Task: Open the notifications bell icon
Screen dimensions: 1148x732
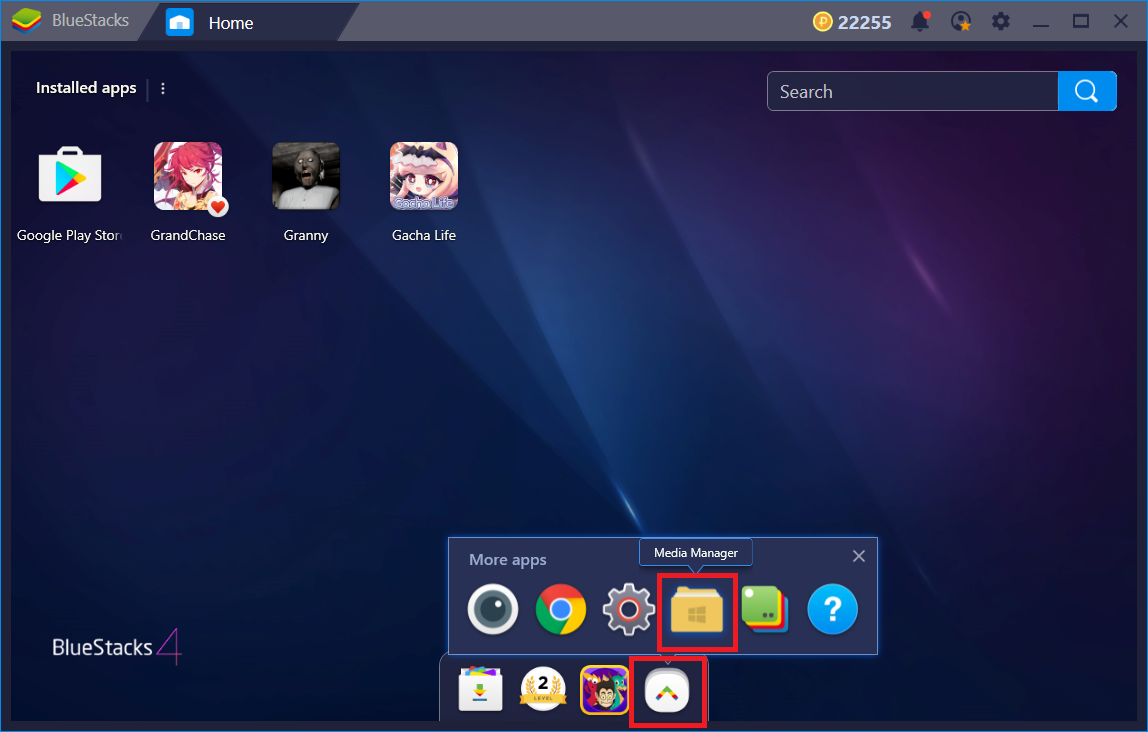Action: point(920,21)
